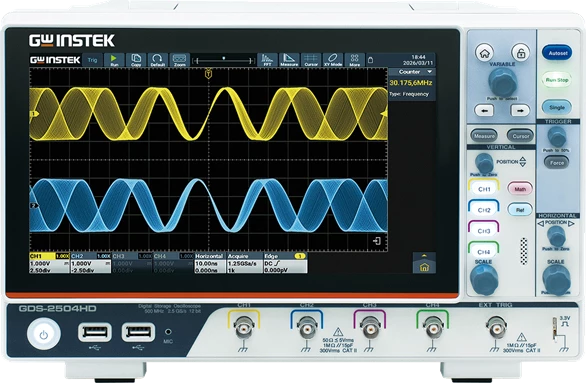This screenshot has height=383, width=586.
Task: Push the vertical SCALE knob
Action: pyautogui.click(x=484, y=280)
